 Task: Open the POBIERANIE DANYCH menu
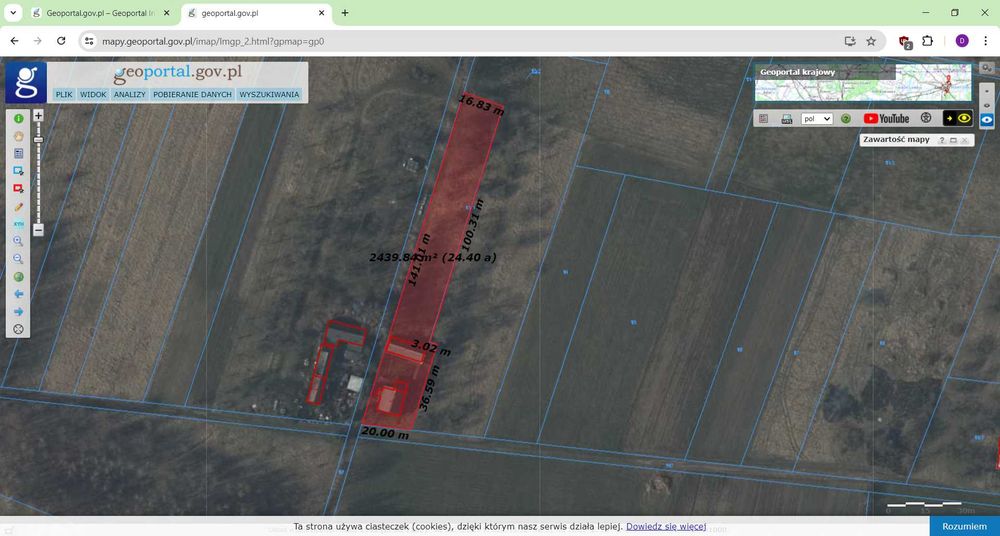click(x=192, y=94)
